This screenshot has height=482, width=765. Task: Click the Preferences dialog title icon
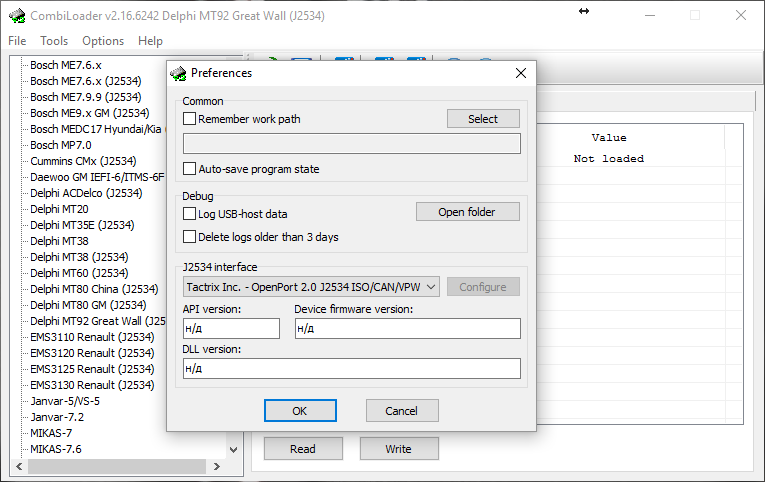[178, 73]
